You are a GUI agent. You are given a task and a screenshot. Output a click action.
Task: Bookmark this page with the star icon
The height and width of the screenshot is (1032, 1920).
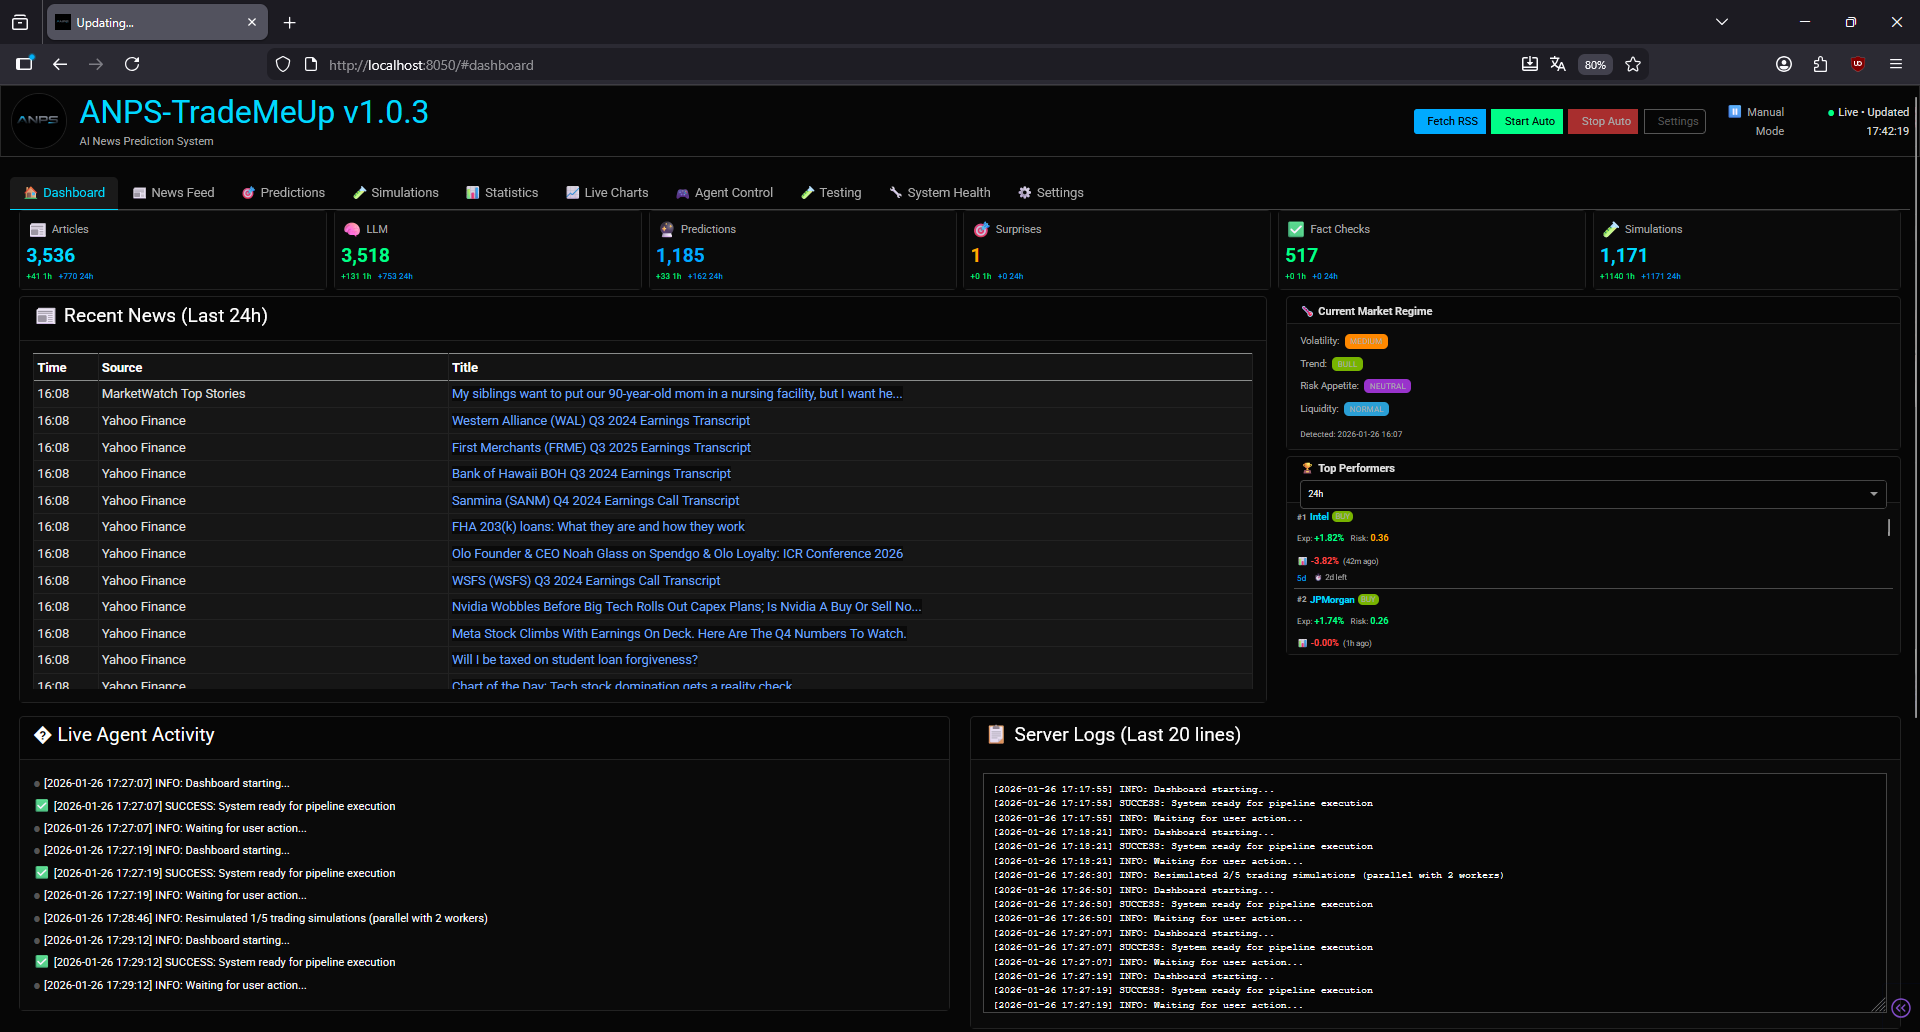(1633, 64)
